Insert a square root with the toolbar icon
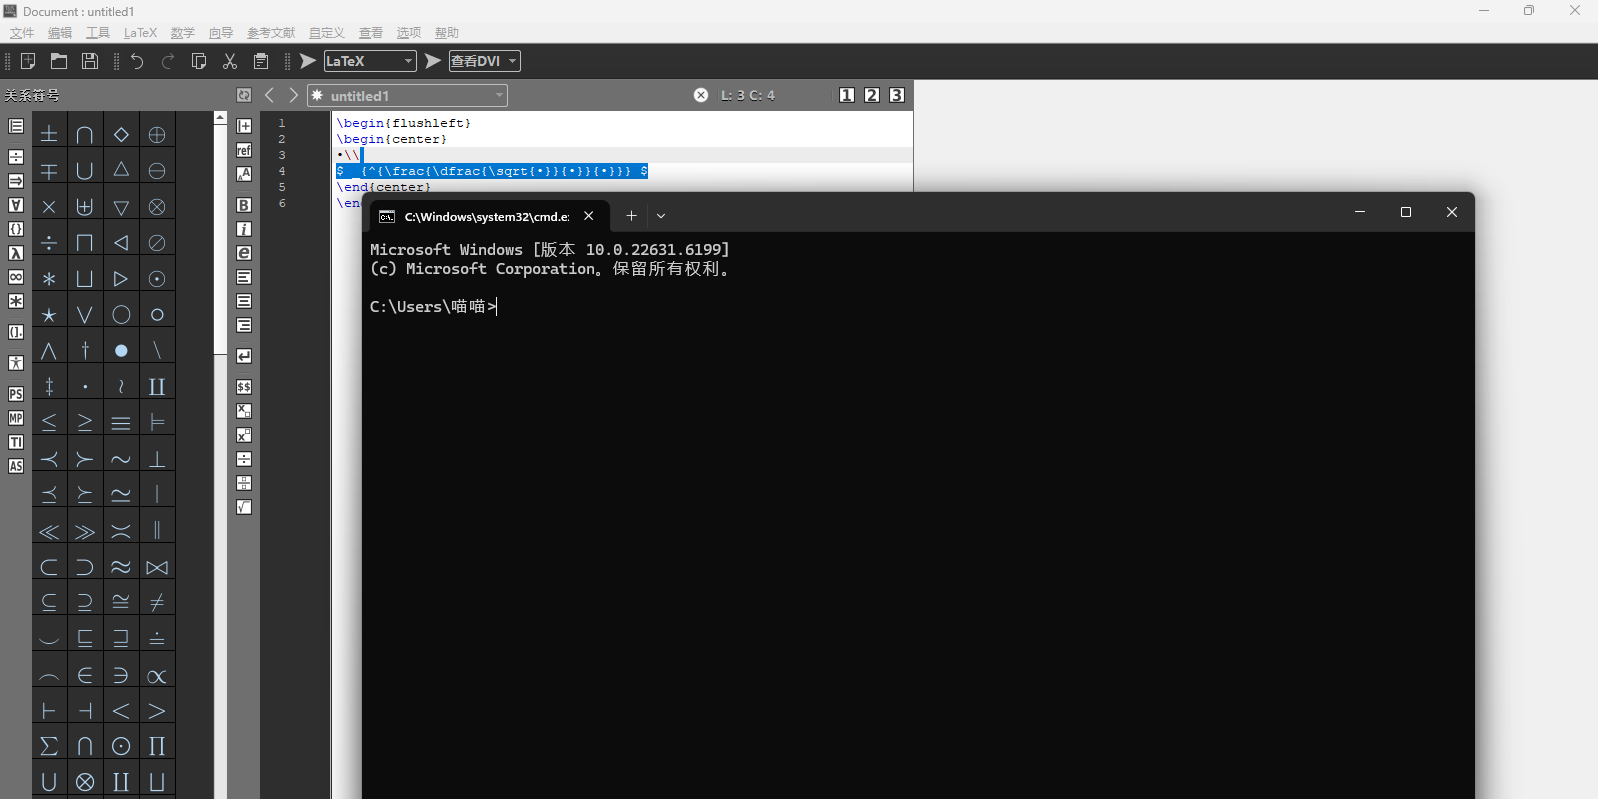Screen dimensions: 1598x799 click(244, 507)
